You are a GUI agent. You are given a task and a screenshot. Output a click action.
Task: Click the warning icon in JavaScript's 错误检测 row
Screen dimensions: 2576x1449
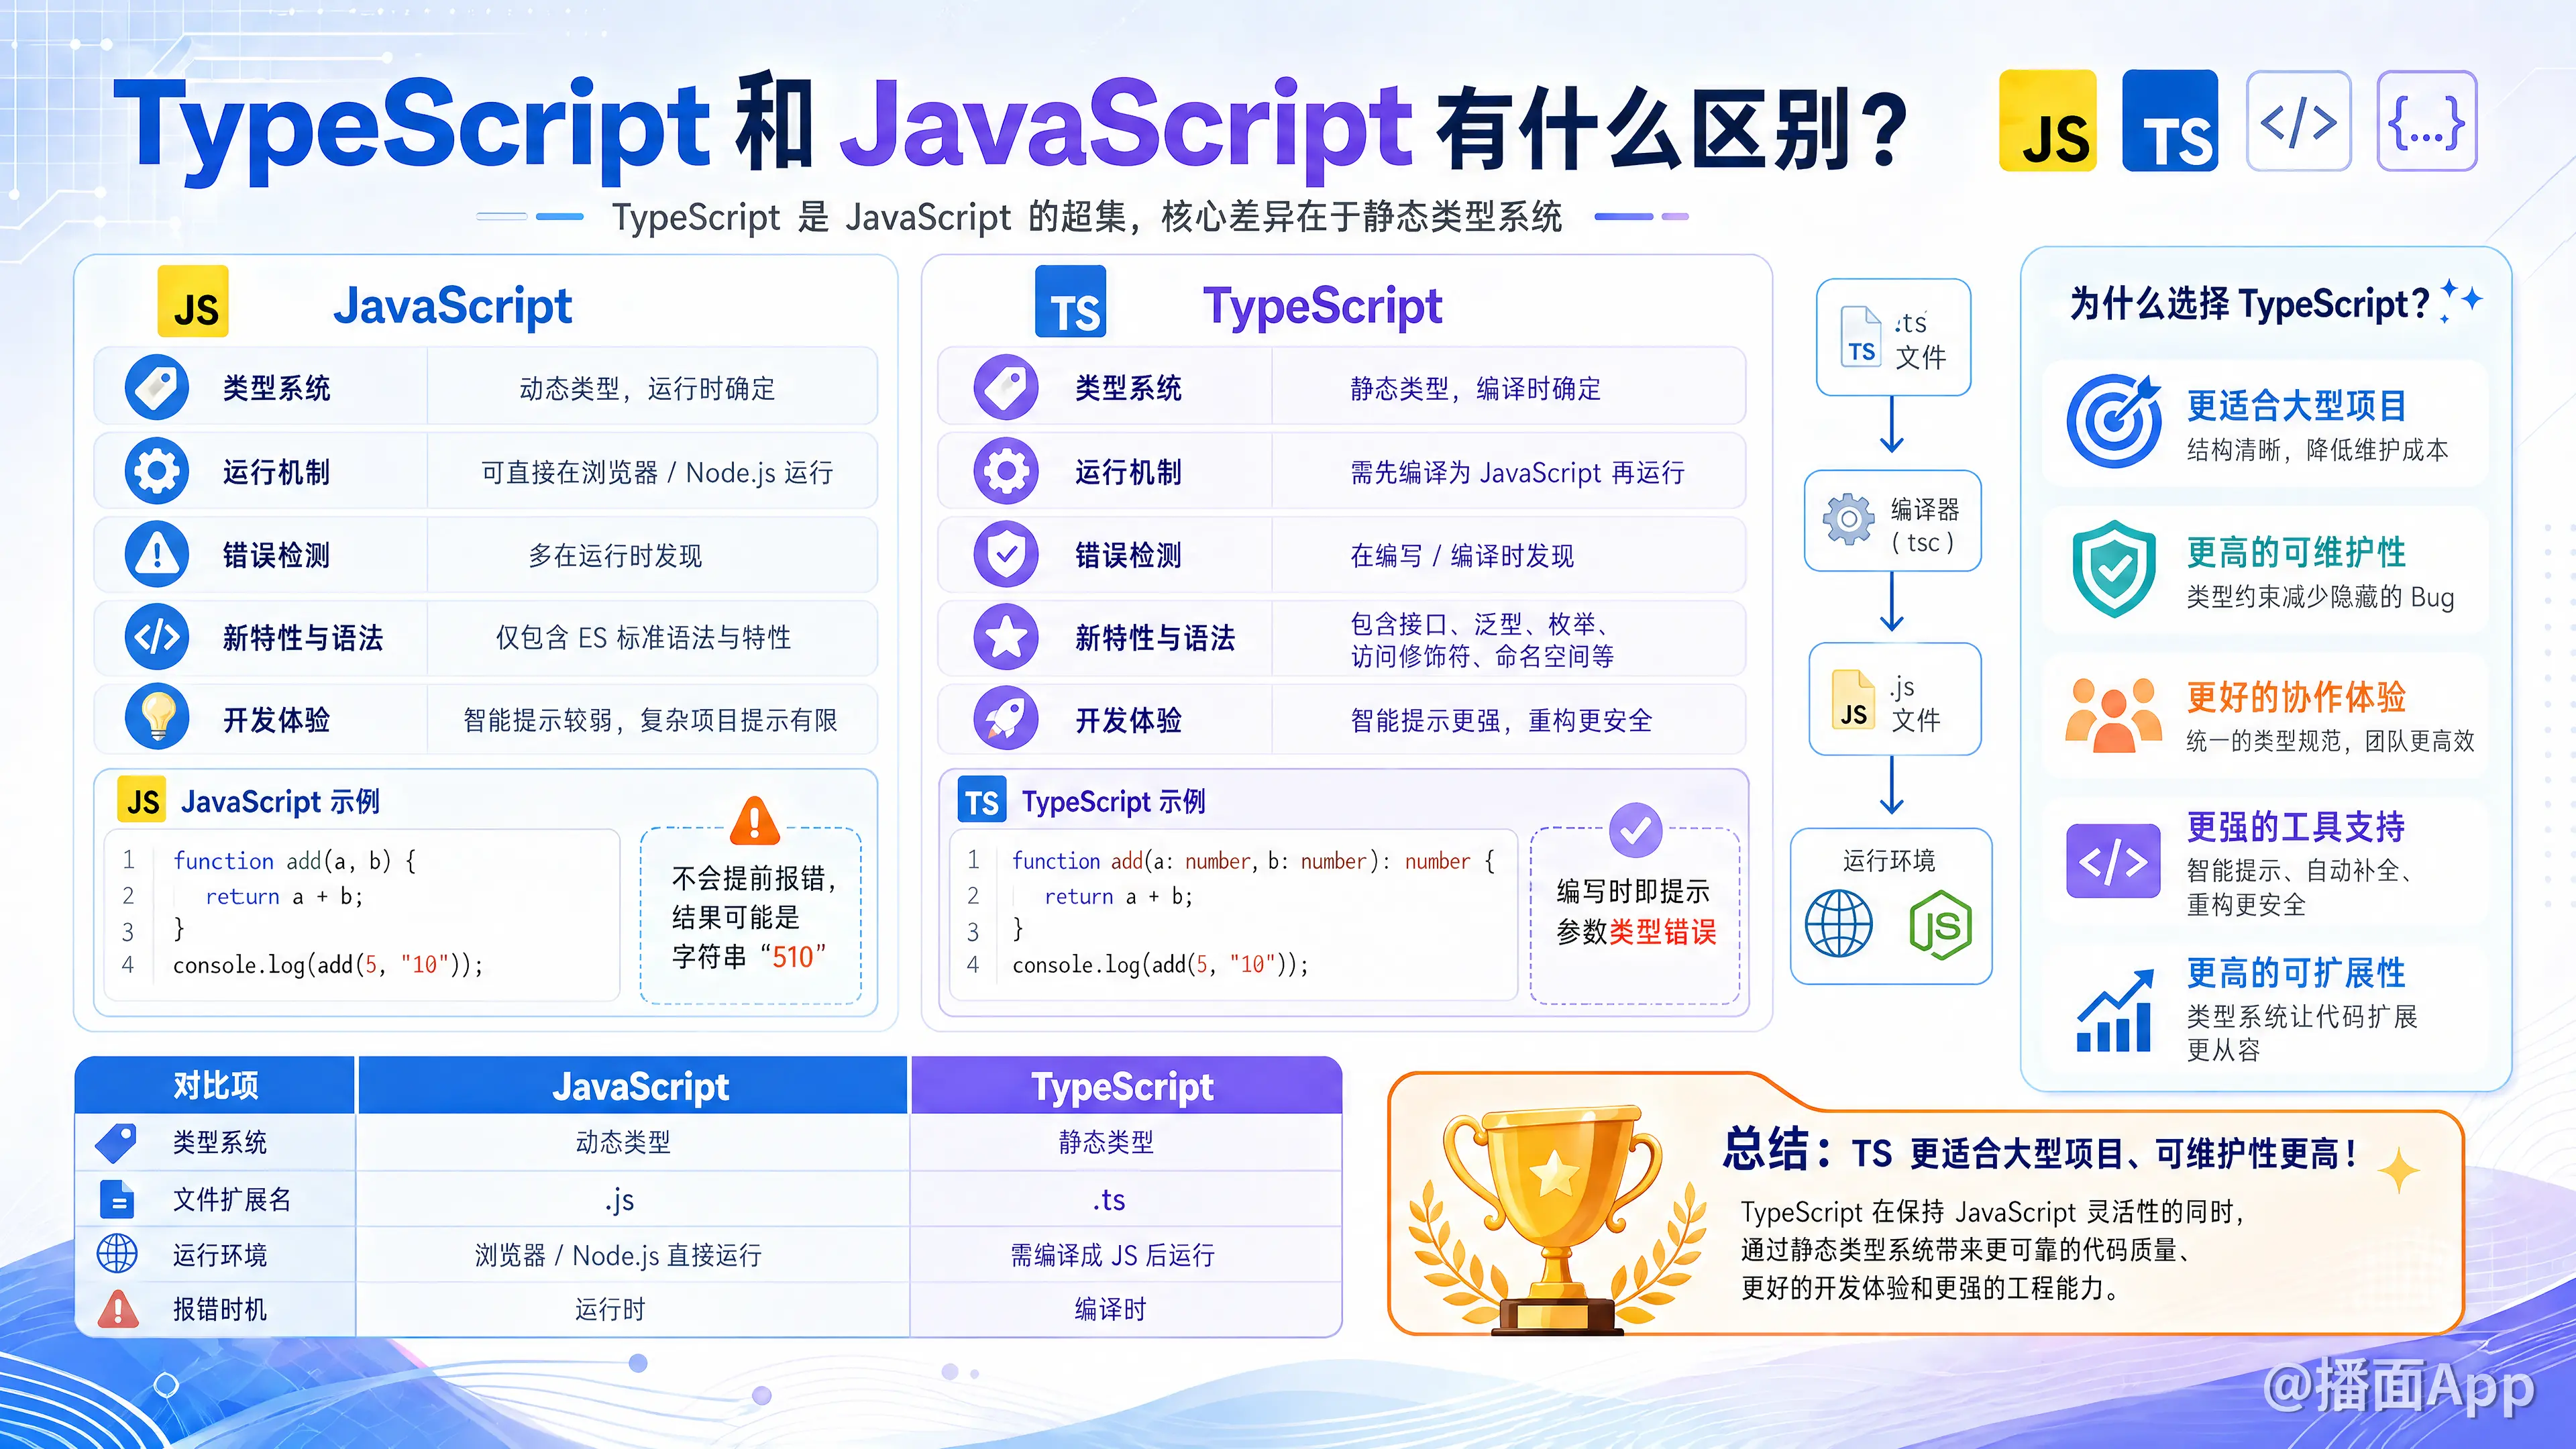tap(157, 554)
